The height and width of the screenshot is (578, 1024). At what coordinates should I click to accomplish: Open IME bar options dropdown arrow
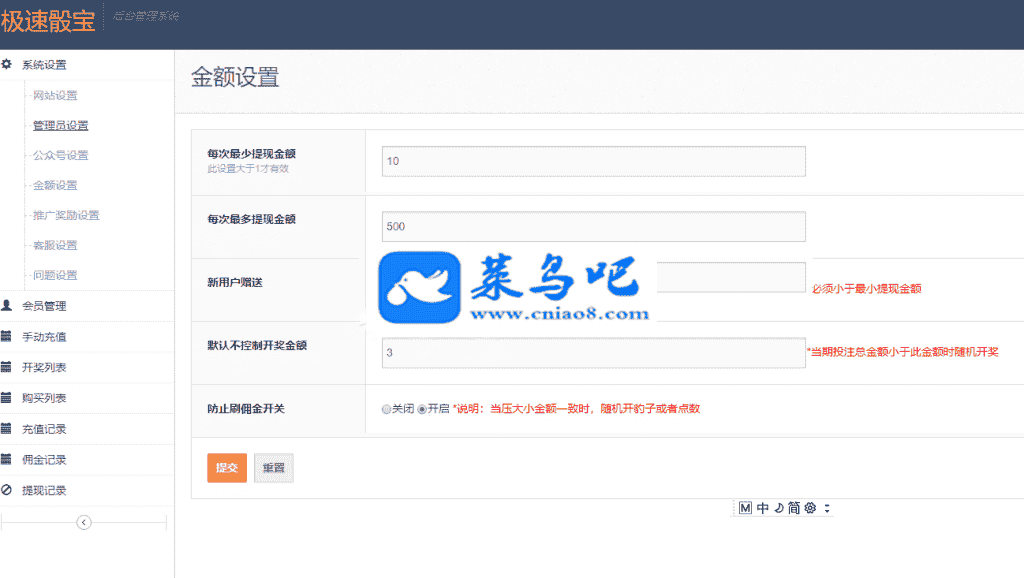click(827, 508)
